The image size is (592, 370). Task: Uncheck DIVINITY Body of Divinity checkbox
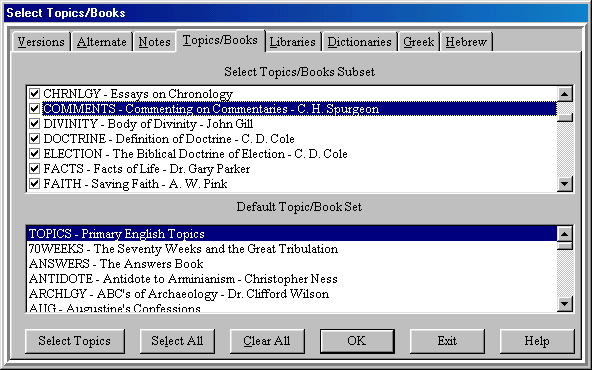pyautogui.click(x=34, y=123)
